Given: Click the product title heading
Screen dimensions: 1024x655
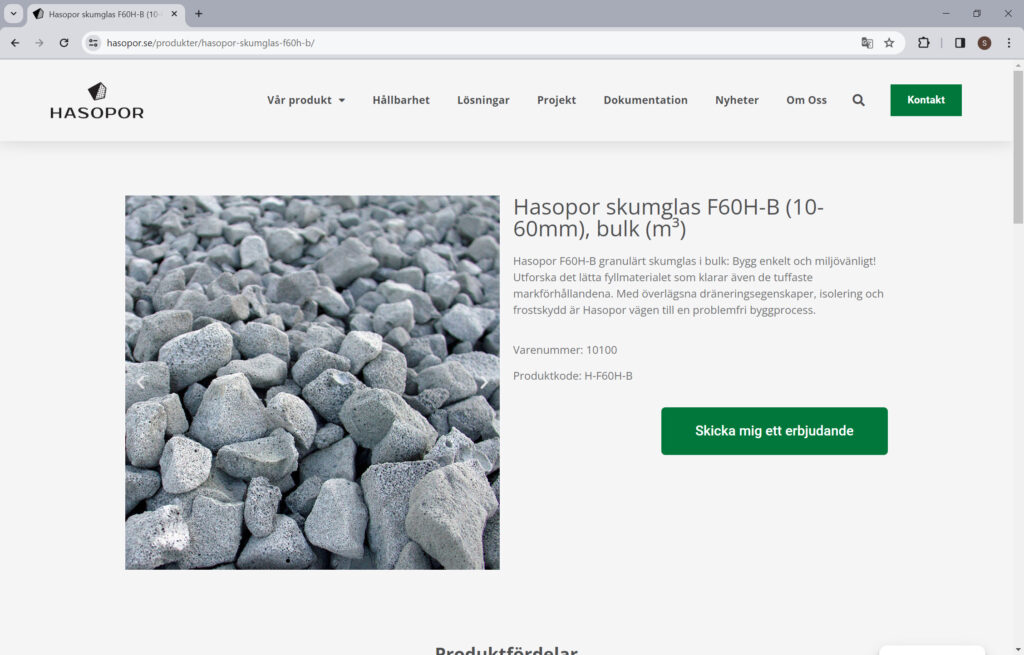Looking at the screenshot, I should point(668,217).
